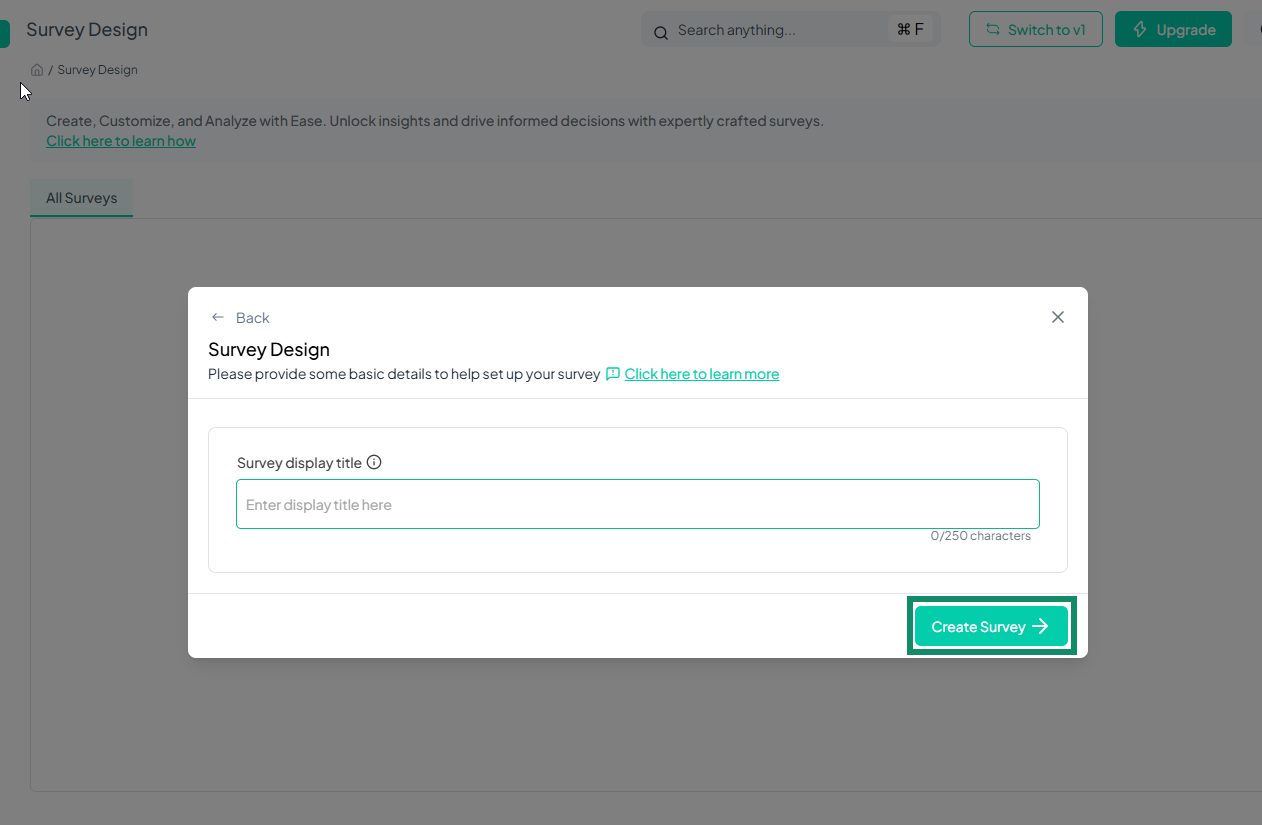
Task: Click the Search anything field
Action: point(780,29)
